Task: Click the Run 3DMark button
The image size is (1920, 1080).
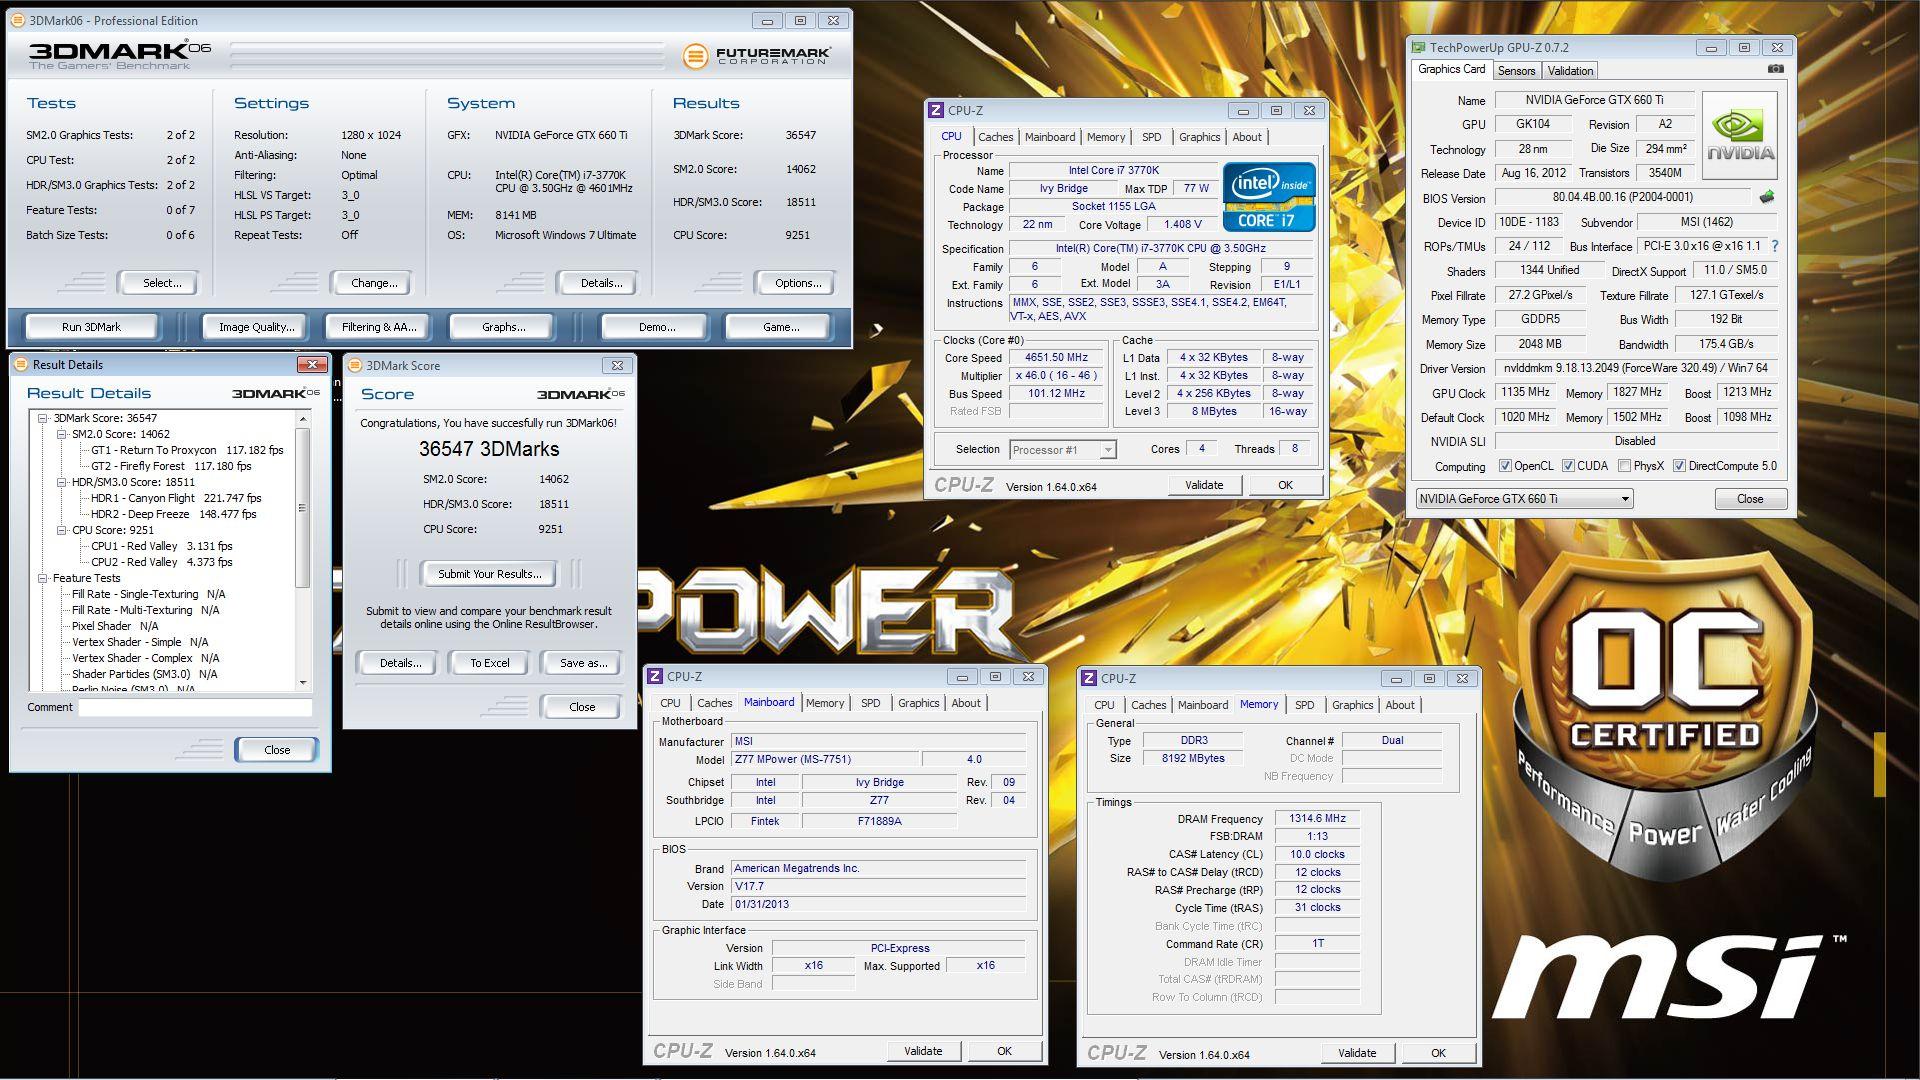Action: tap(91, 327)
